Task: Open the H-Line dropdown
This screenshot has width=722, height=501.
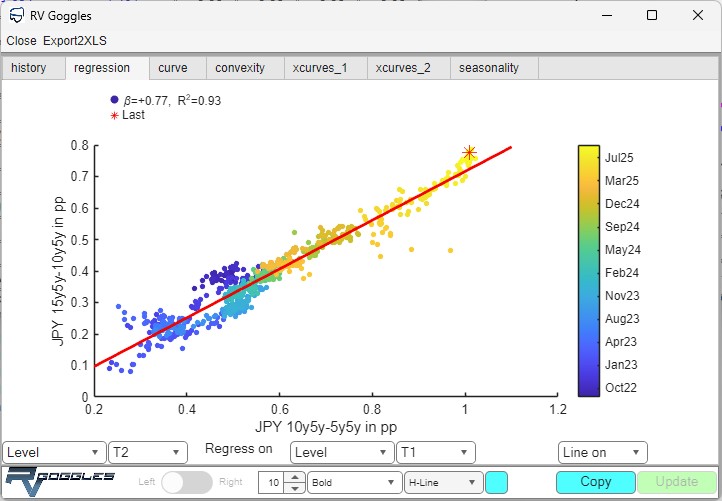Action: [444, 482]
